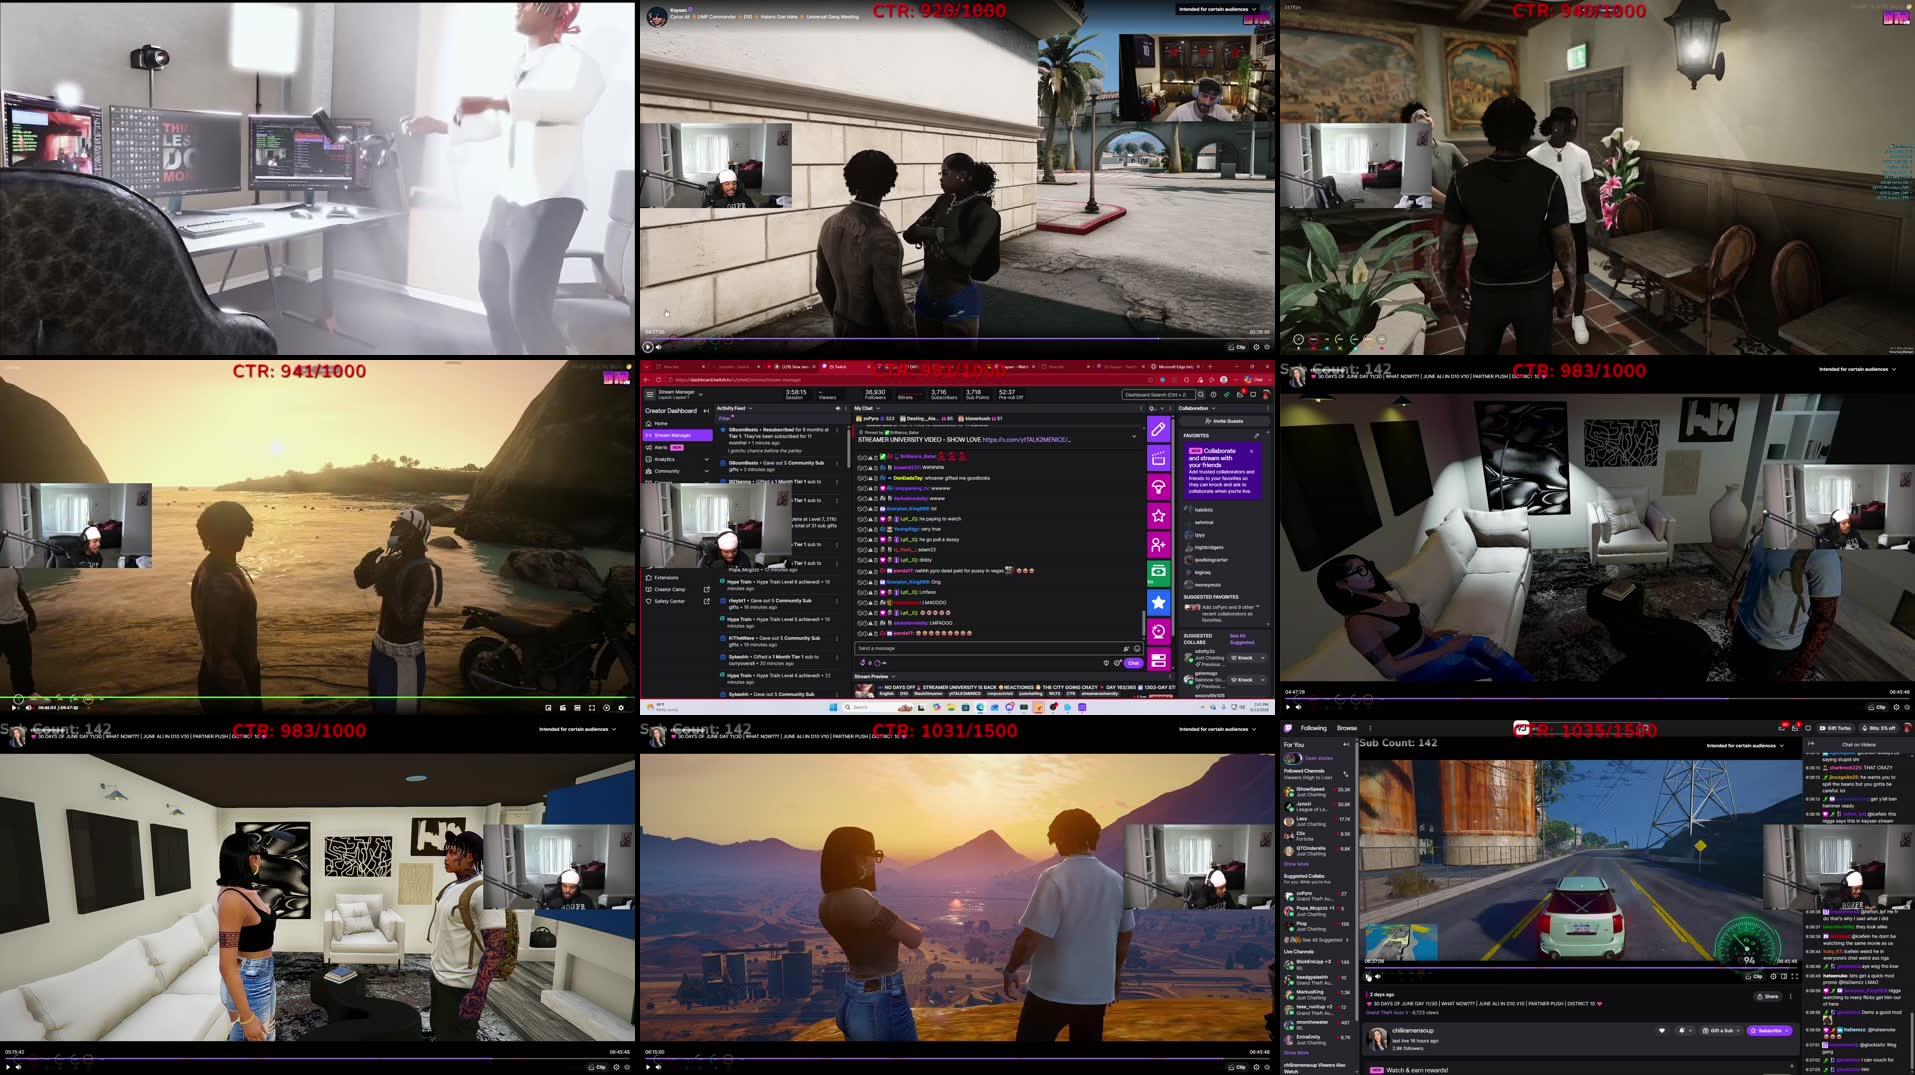Viewport: 1915px width, 1075px height.
Task: Click the parachute raid quick action in dashboard
Action: (x=1158, y=487)
